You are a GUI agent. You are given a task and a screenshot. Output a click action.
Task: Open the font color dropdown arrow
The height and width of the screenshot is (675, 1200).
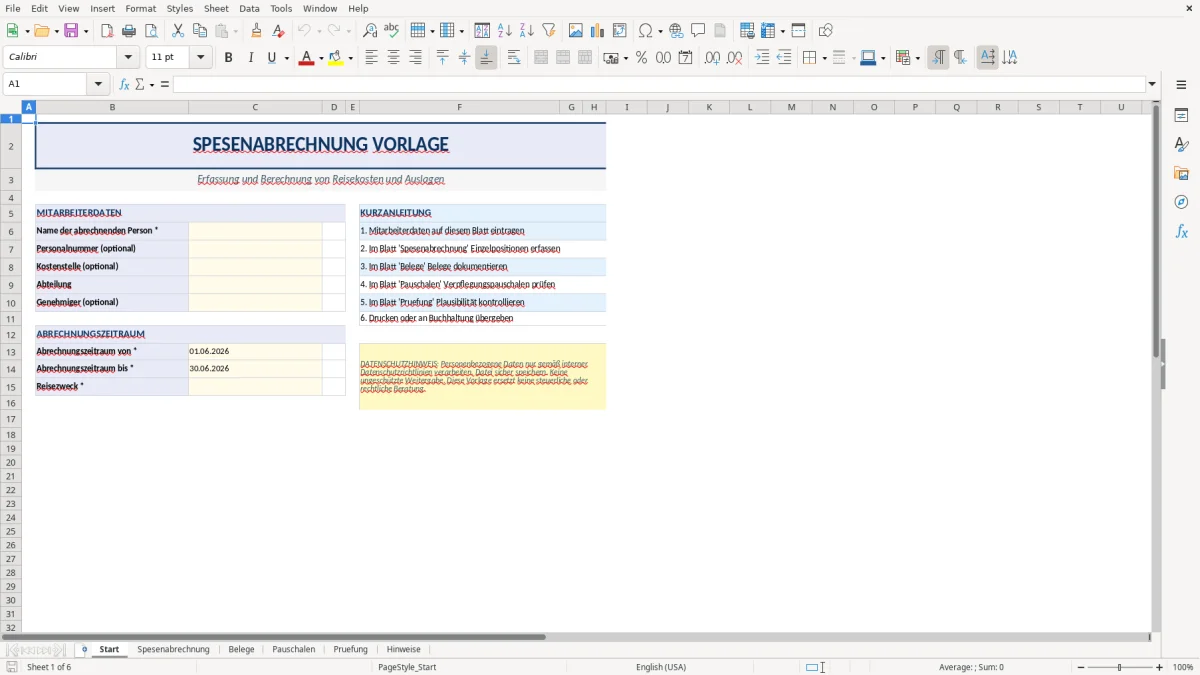pos(320,58)
